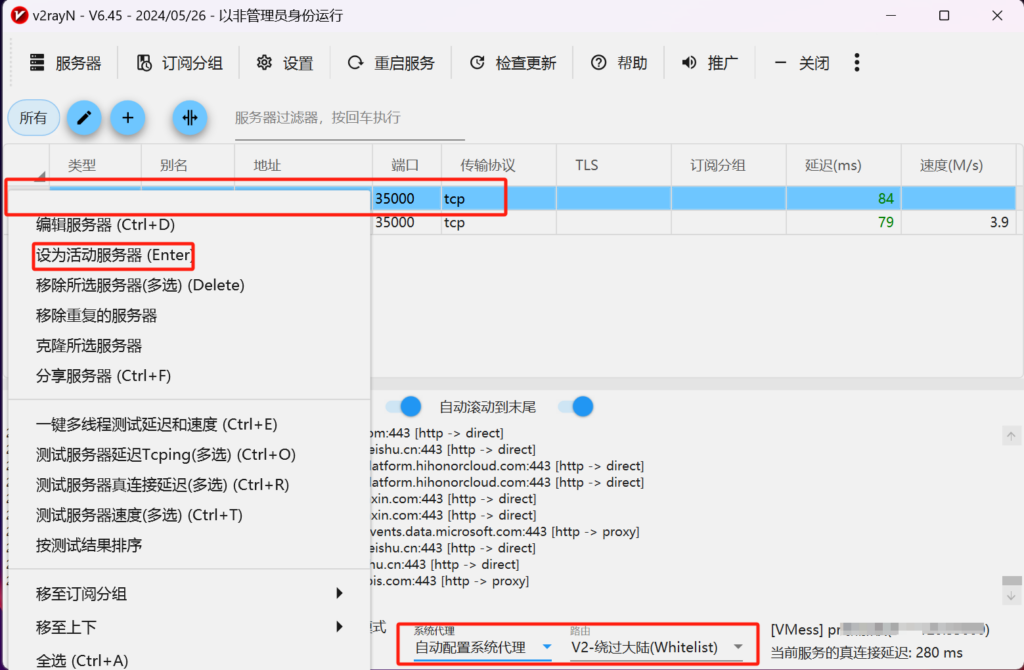Click the 所有 group filter chip

pyautogui.click(x=33, y=118)
